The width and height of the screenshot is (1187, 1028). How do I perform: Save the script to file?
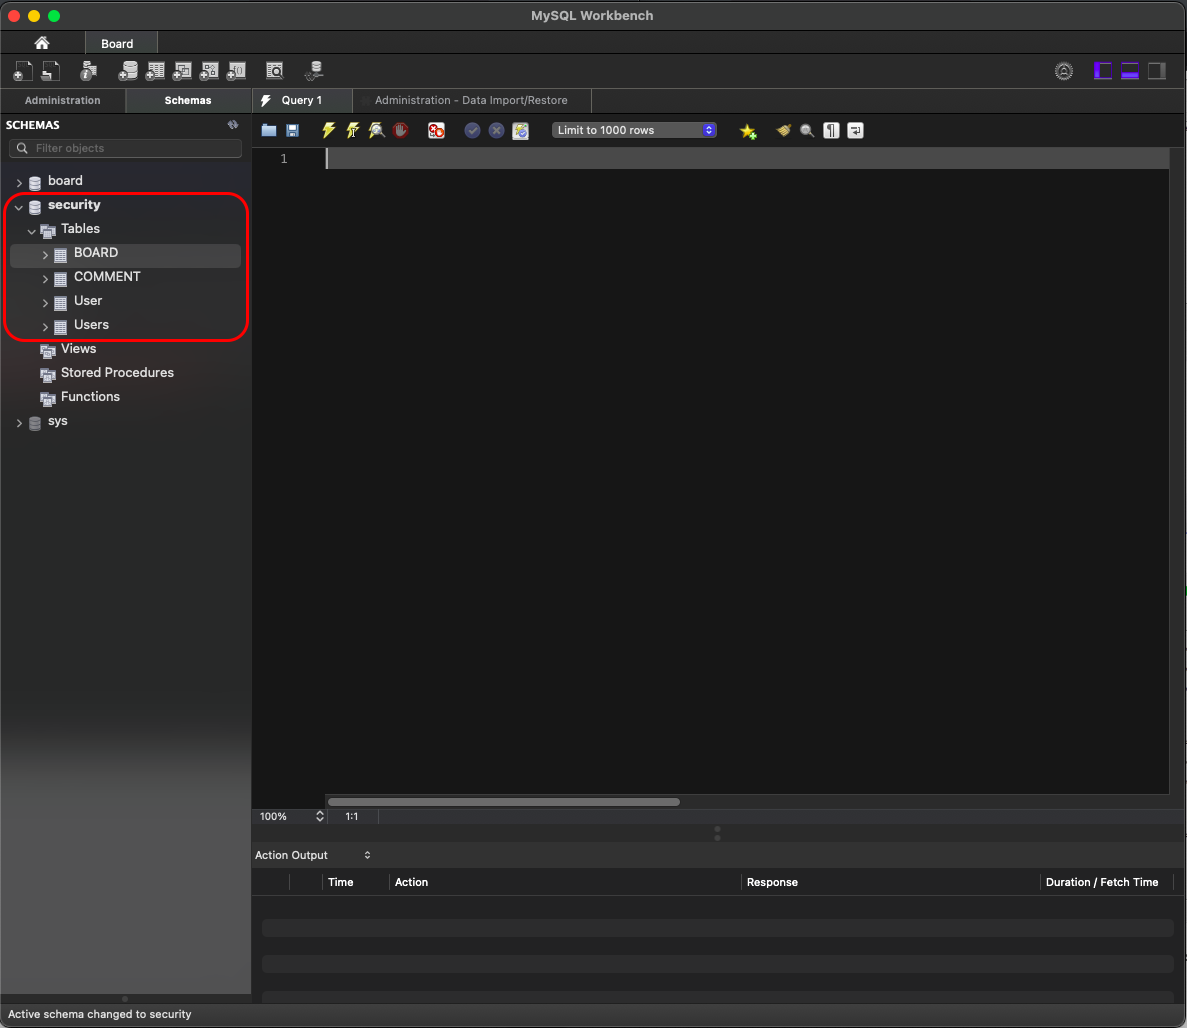click(x=292, y=130)
